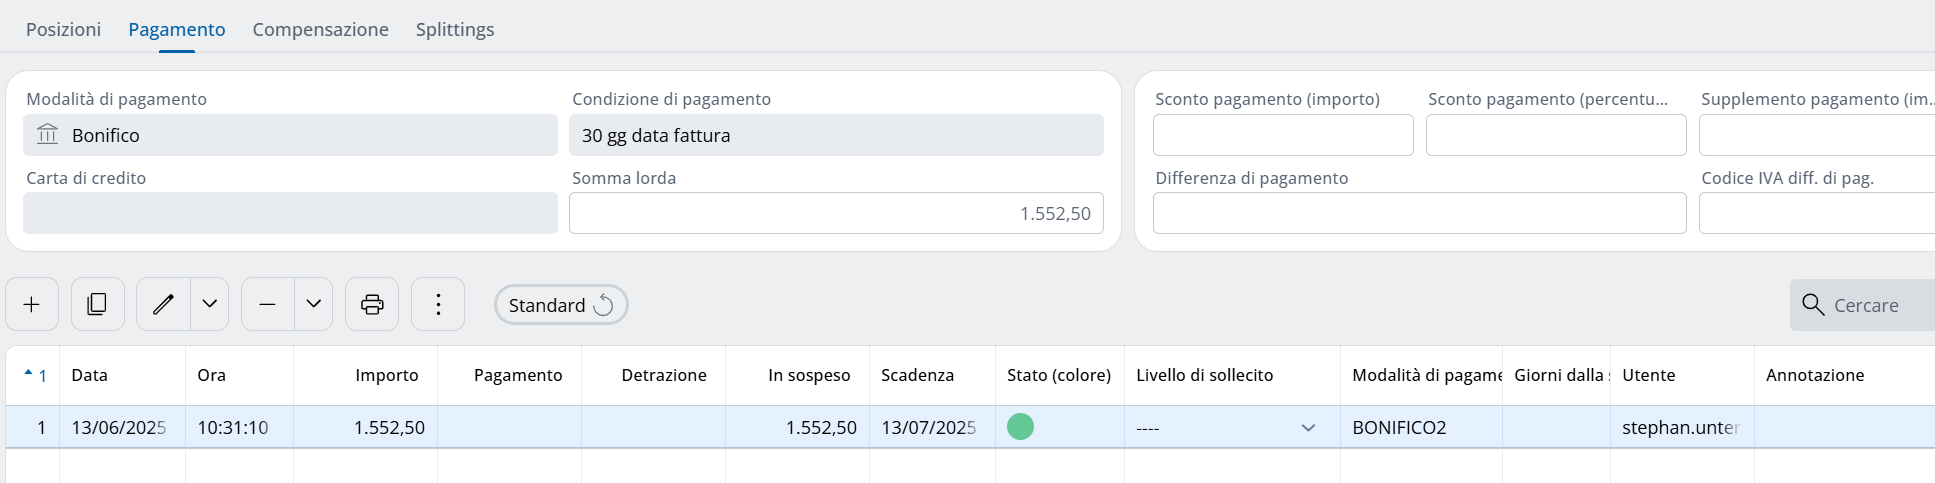Image resolution: width=1935 pixels, height=483 pixels.
Task: Reset the Standard view layout
Action: coord(603,305)
